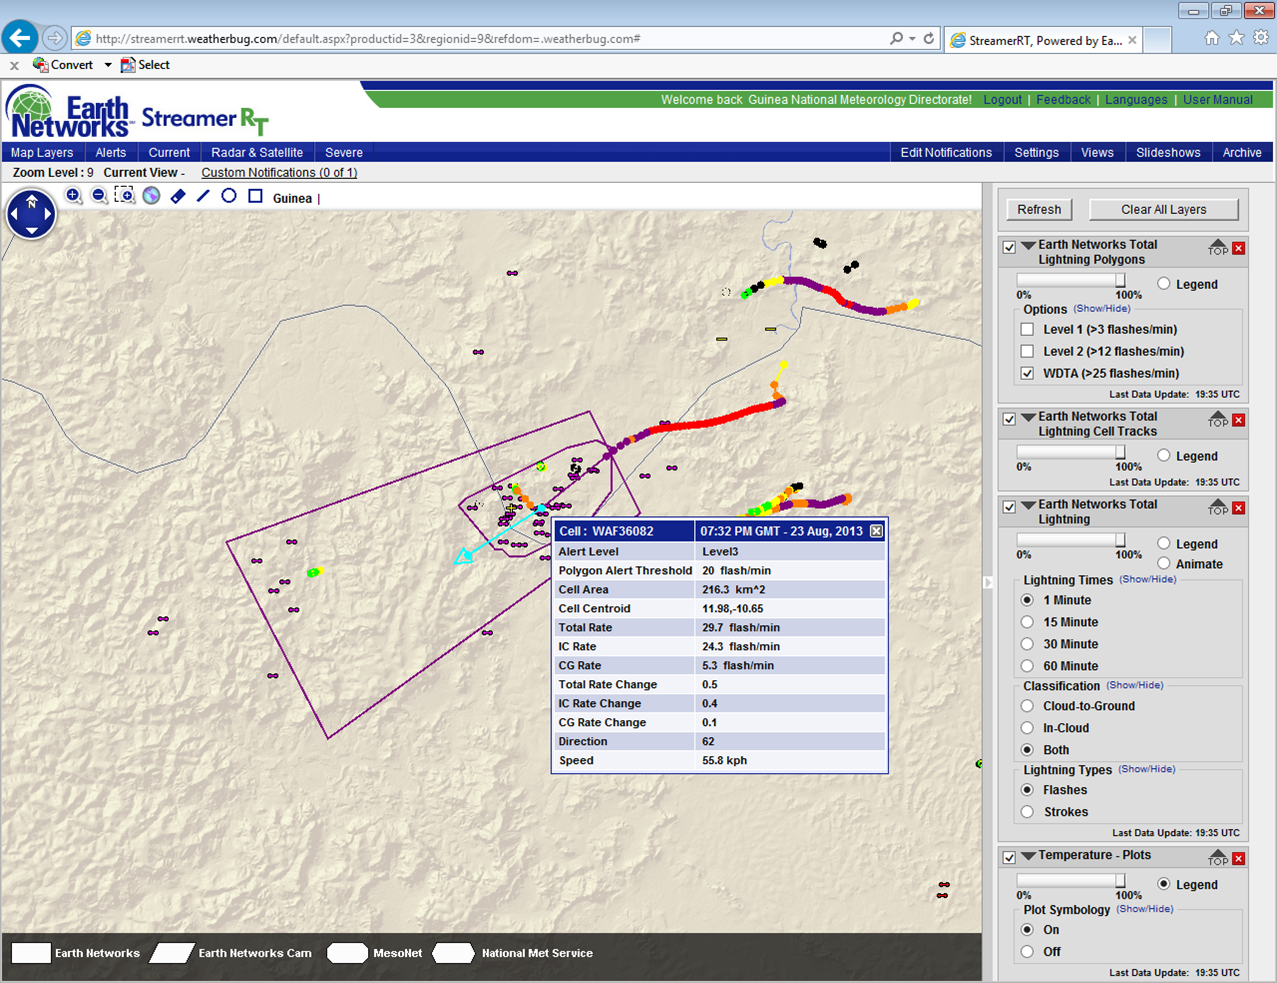Uncheck Temperature - Plots layer checkbox

click(1009, 857)
